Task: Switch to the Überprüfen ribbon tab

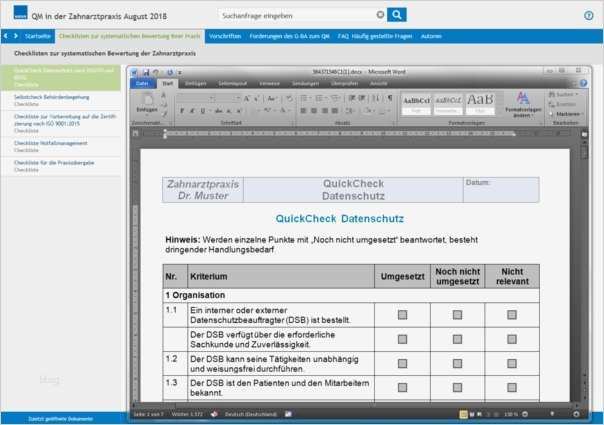Action: coord(344,83)
